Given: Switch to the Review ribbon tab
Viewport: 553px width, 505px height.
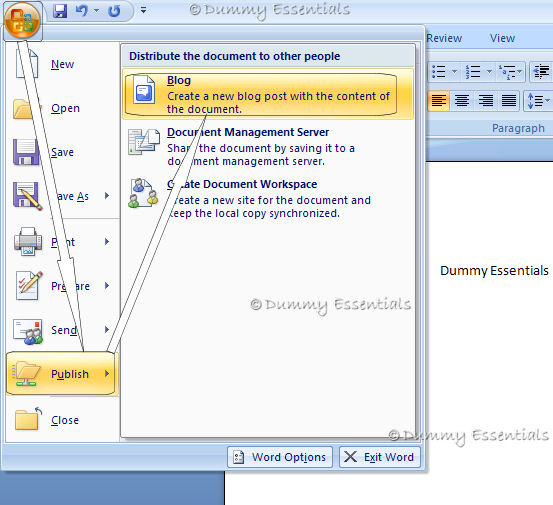Looking at the screenshot, I should pyautogui.click(x=444, y=38).
